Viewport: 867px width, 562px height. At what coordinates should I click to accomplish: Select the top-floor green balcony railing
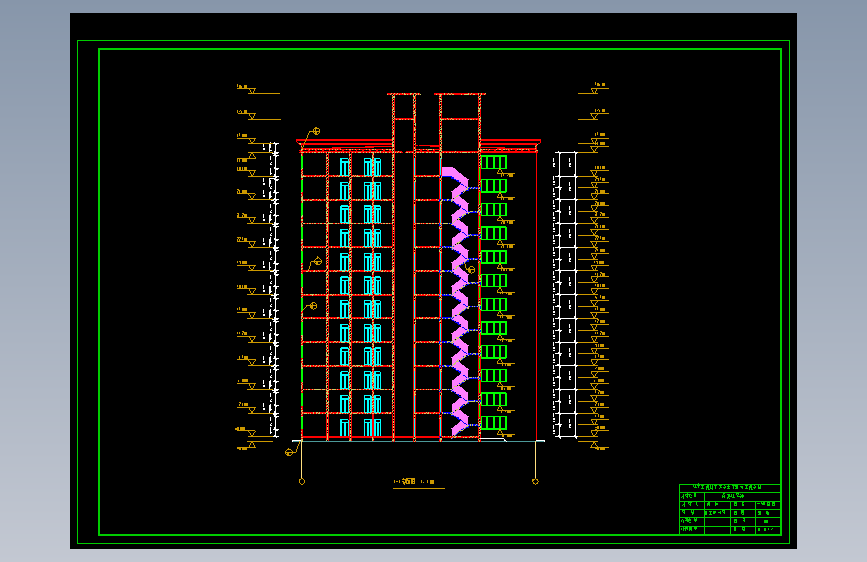[494, 162]
